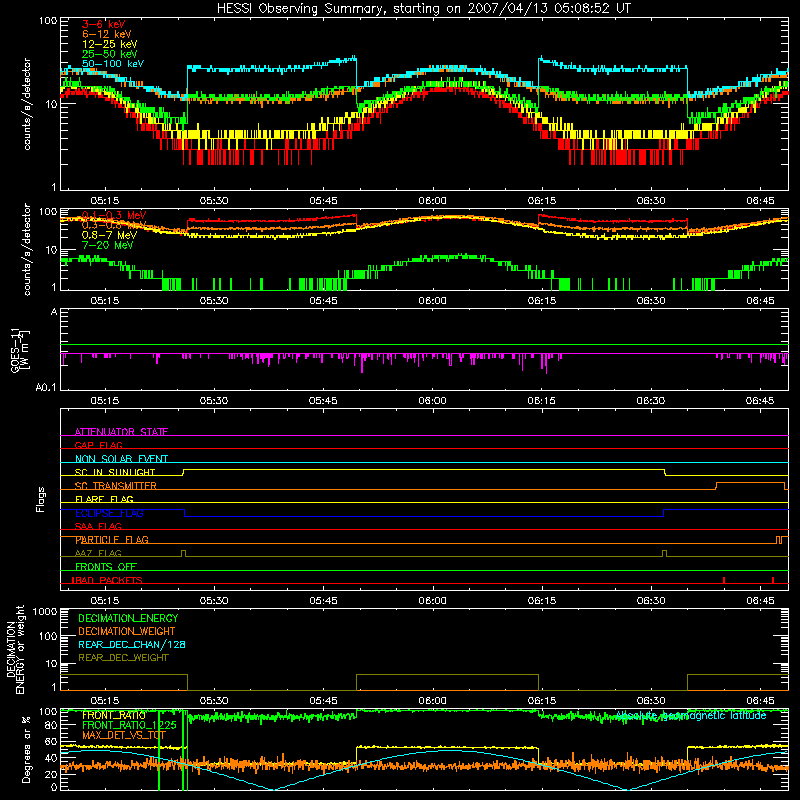
Task: Click 06:30 time label under GOES panel
Action: click(x=651, y=401)
